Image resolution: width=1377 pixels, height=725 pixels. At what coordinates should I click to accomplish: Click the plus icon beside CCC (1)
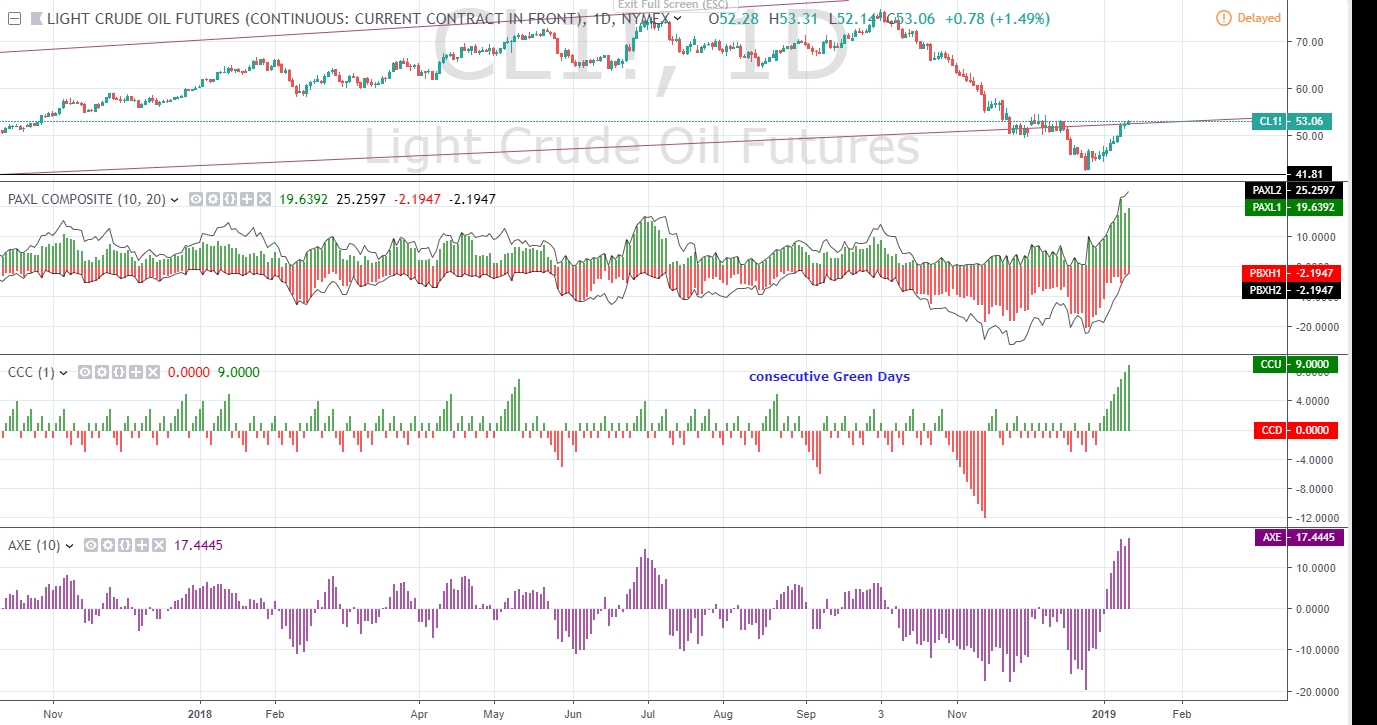(x=136, y=373)
